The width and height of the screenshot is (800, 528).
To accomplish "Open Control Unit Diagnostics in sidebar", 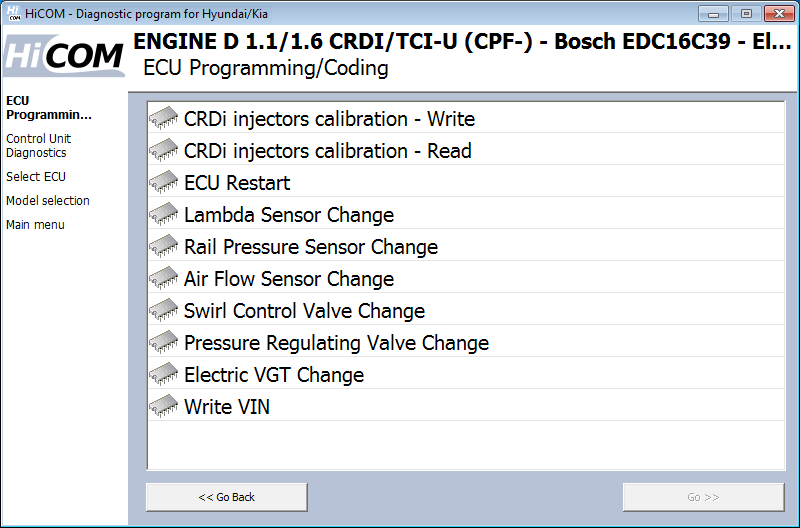I will (x=38, y=146).
